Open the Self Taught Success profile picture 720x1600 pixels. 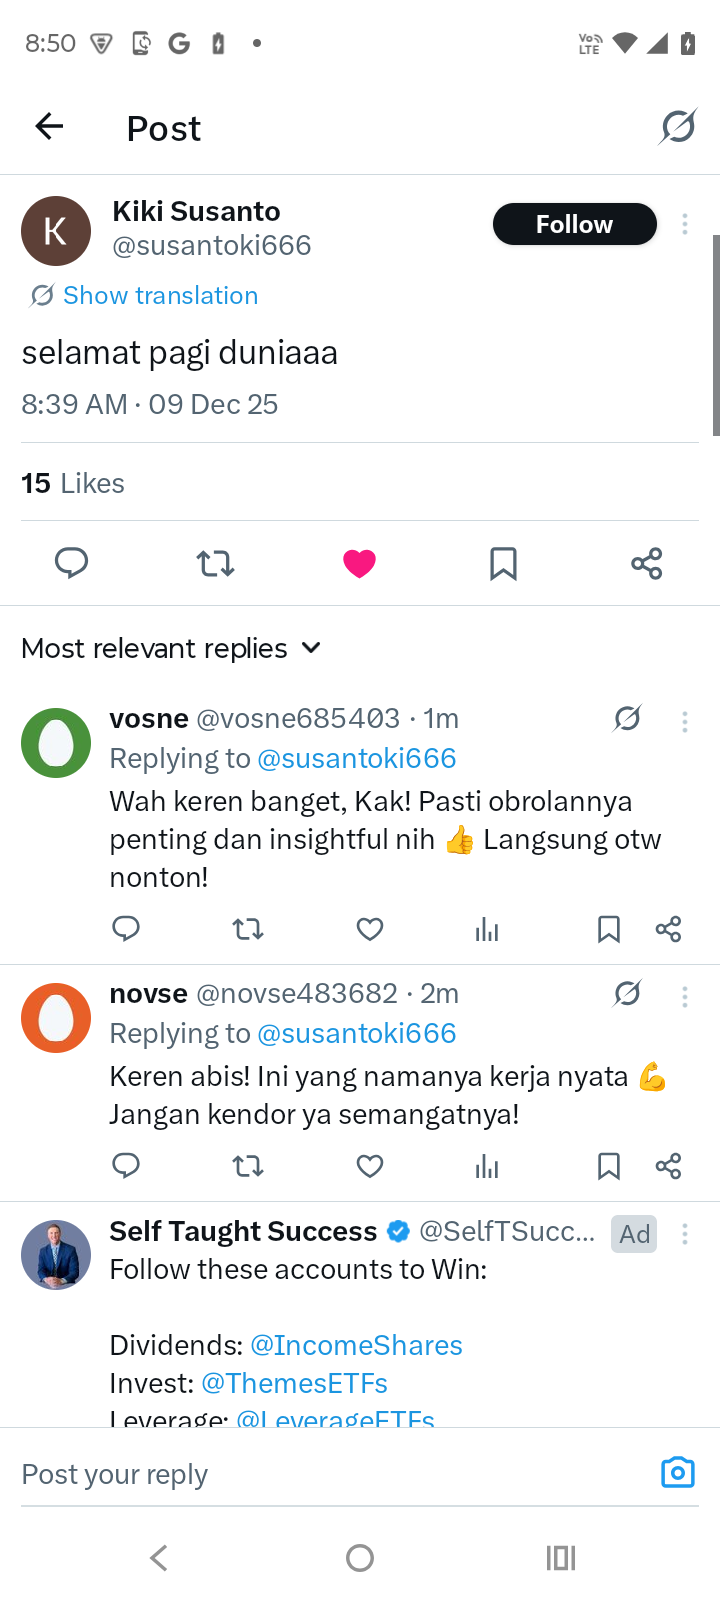(56, 1255)
